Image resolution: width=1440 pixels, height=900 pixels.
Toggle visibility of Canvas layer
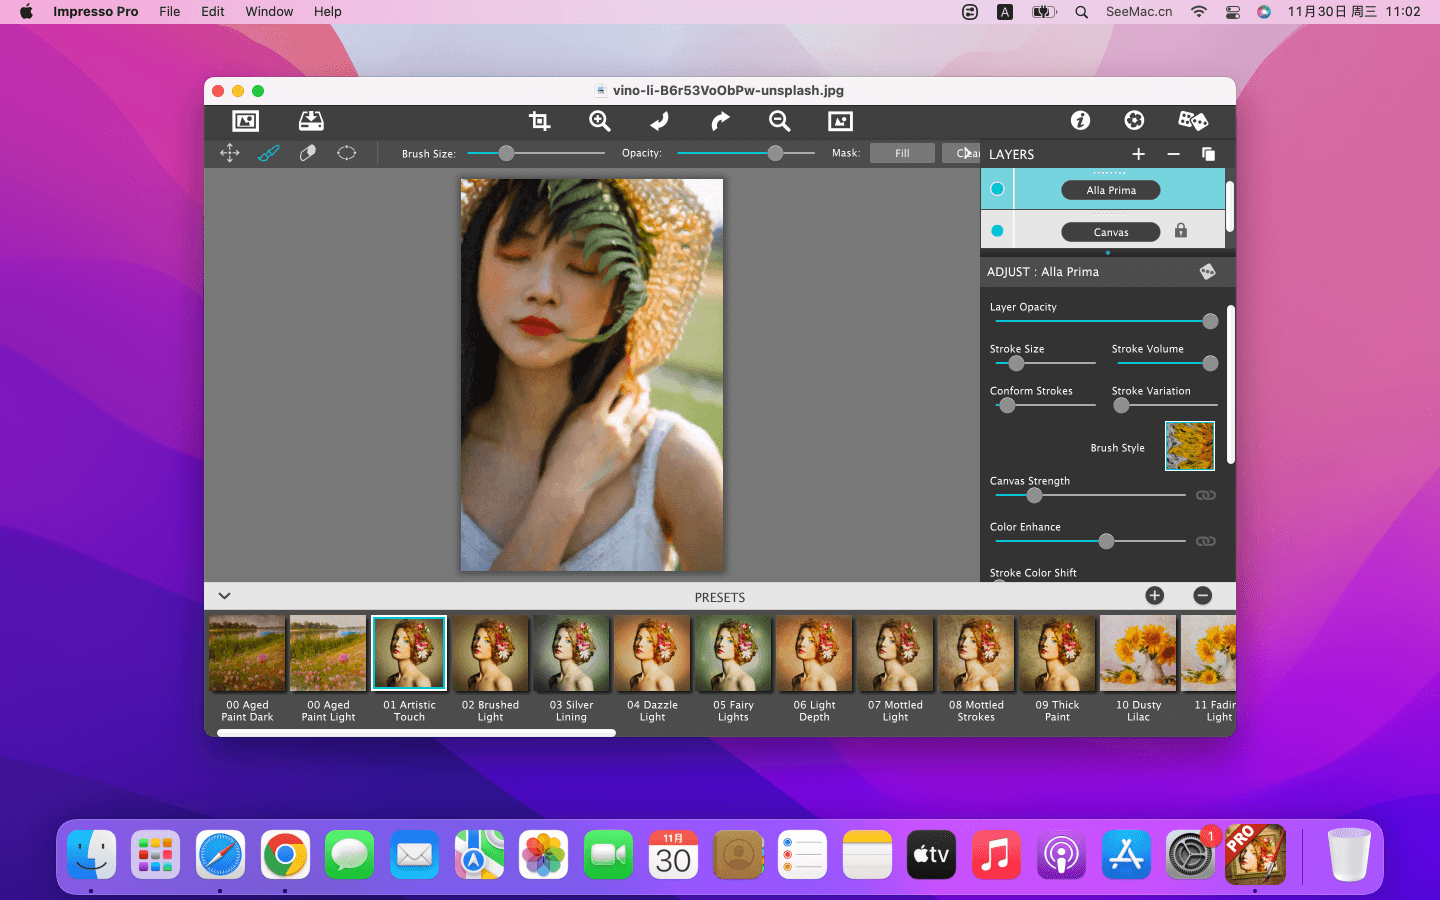click(997, 231)
